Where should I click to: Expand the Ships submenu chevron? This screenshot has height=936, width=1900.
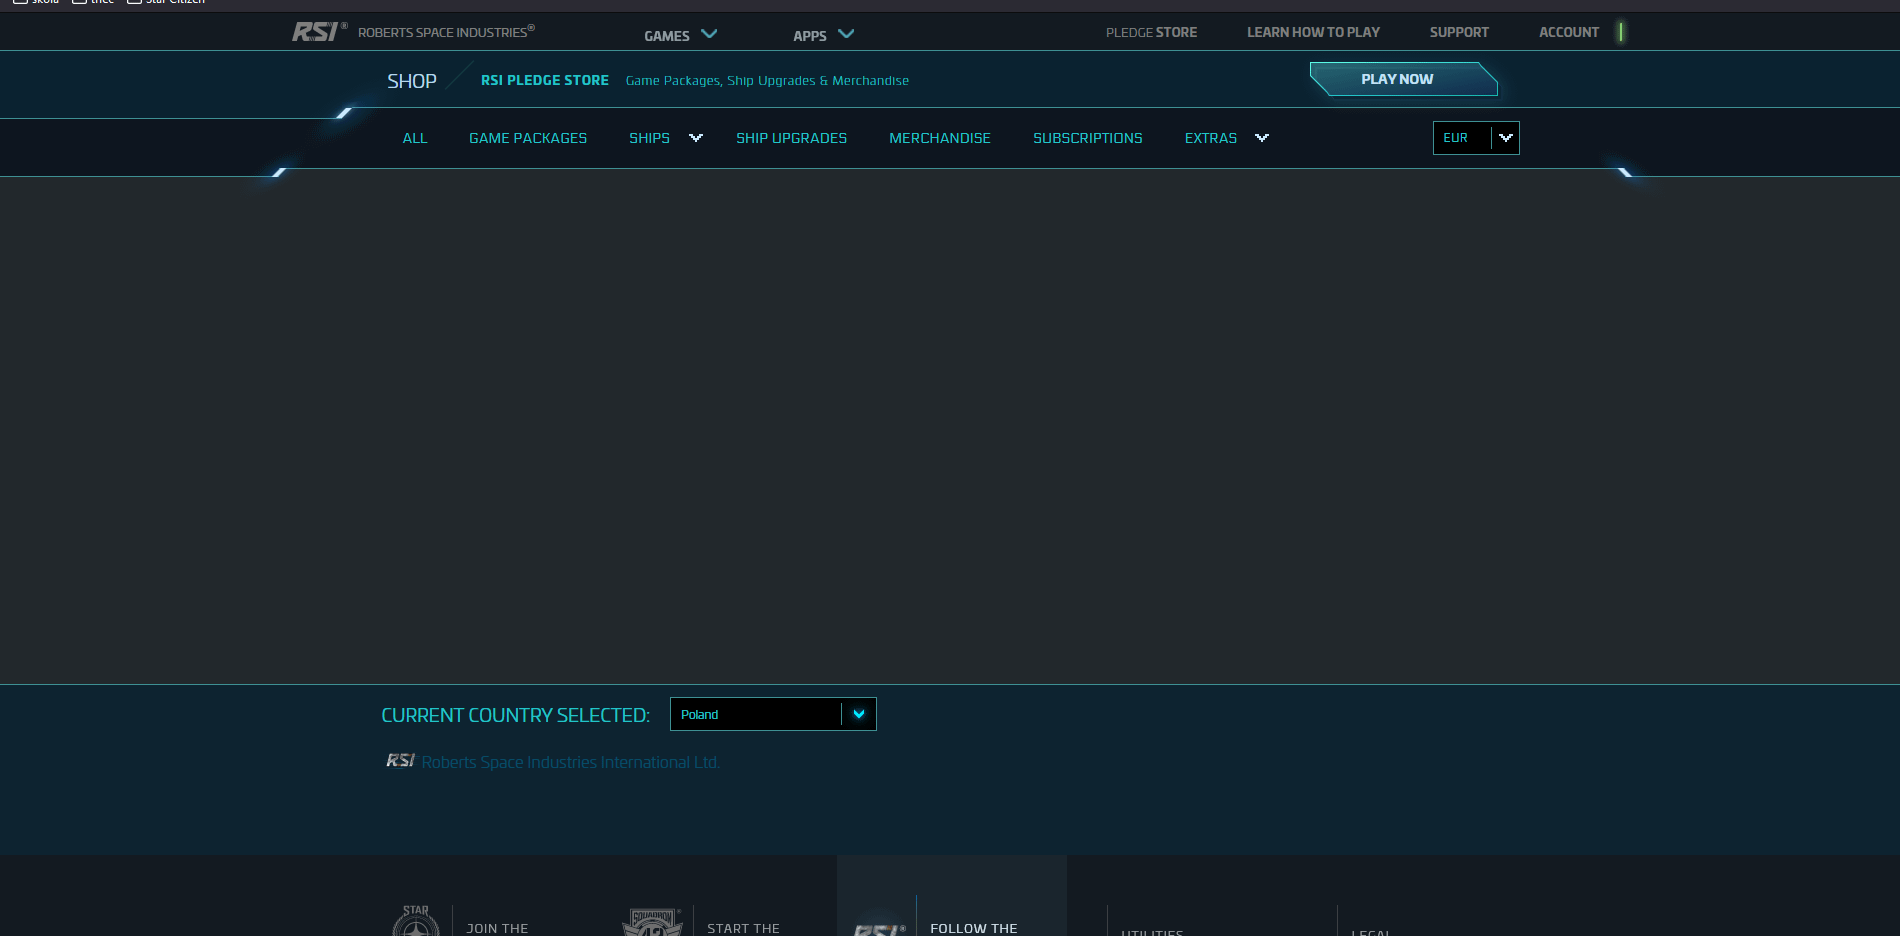point(696,138)
